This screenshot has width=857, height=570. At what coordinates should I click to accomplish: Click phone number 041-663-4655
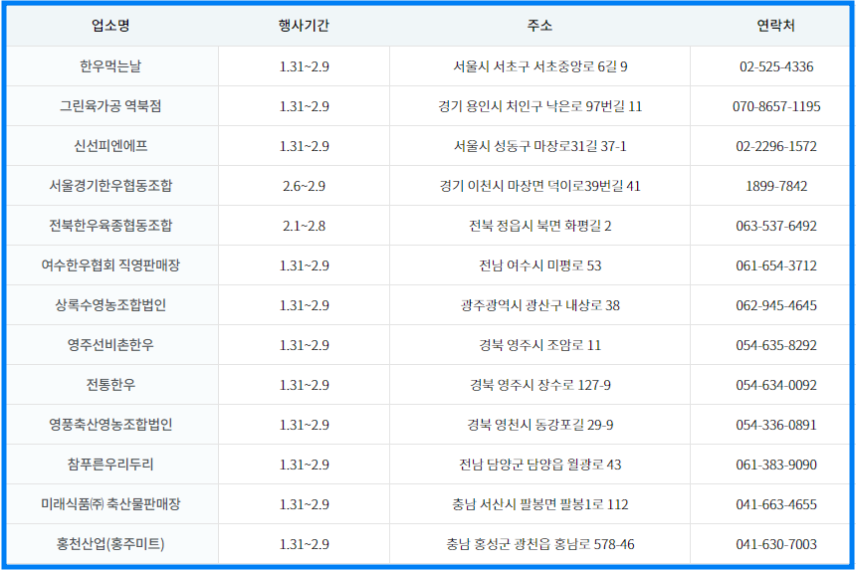pyautogui.click(x=776, y=504)
